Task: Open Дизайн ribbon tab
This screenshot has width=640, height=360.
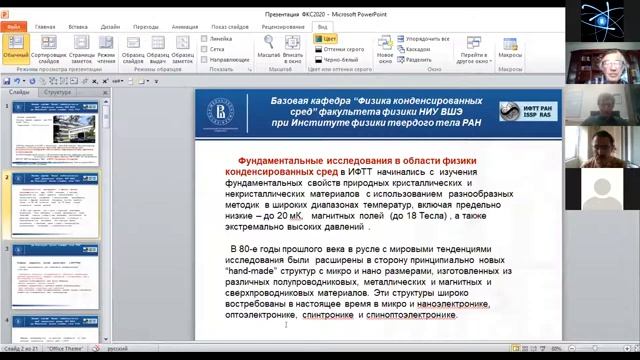Action: [x=110, y=27]
